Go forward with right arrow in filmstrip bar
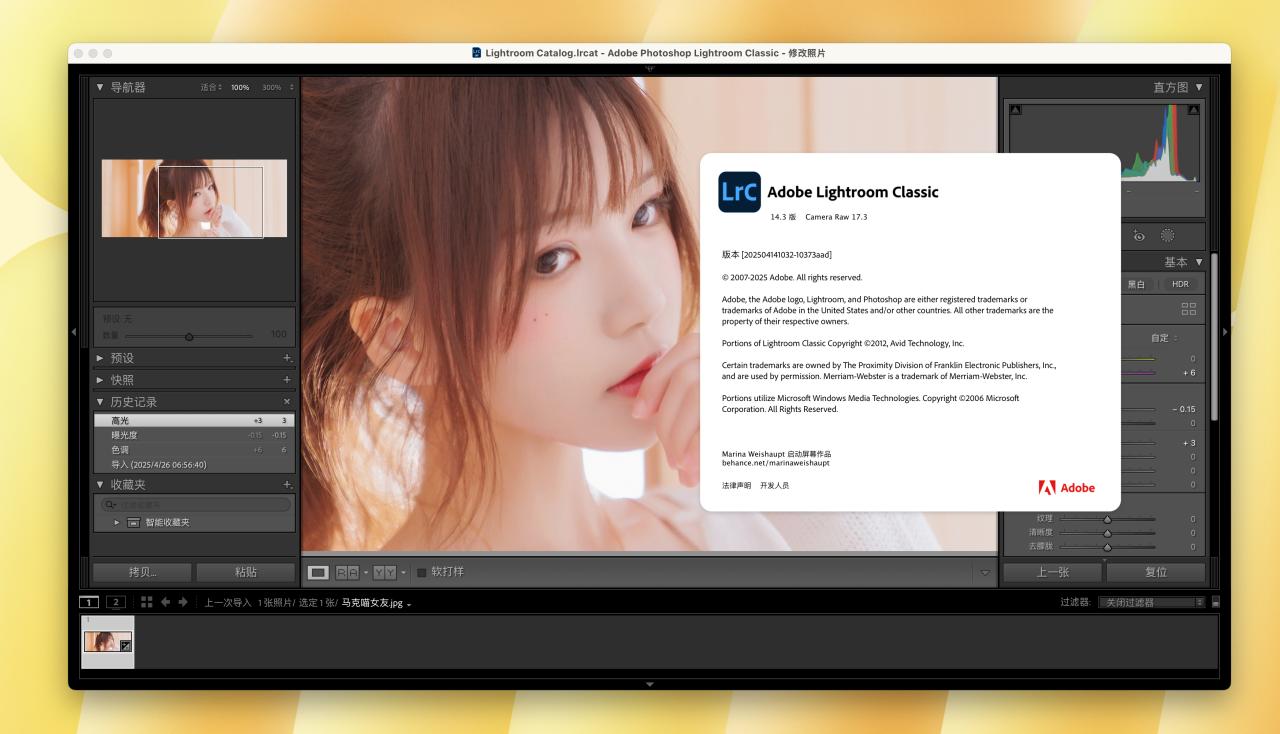This screenshot has height=734, width=1280. click(183, 602)
